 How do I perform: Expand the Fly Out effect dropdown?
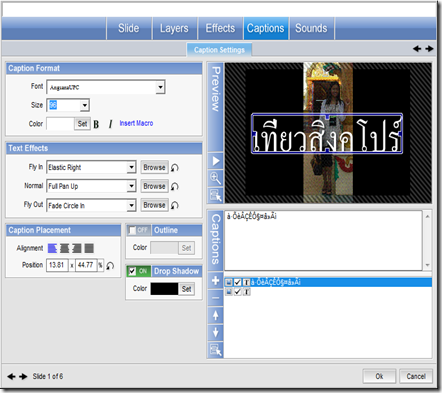pos(131,205)
